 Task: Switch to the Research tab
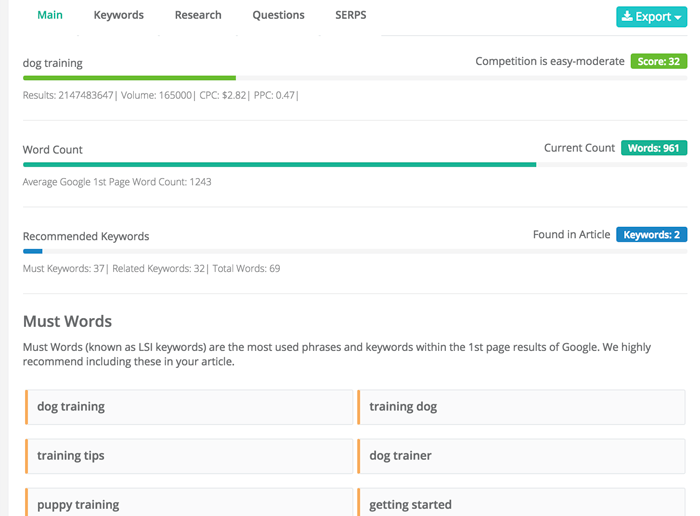coord(198,15)
